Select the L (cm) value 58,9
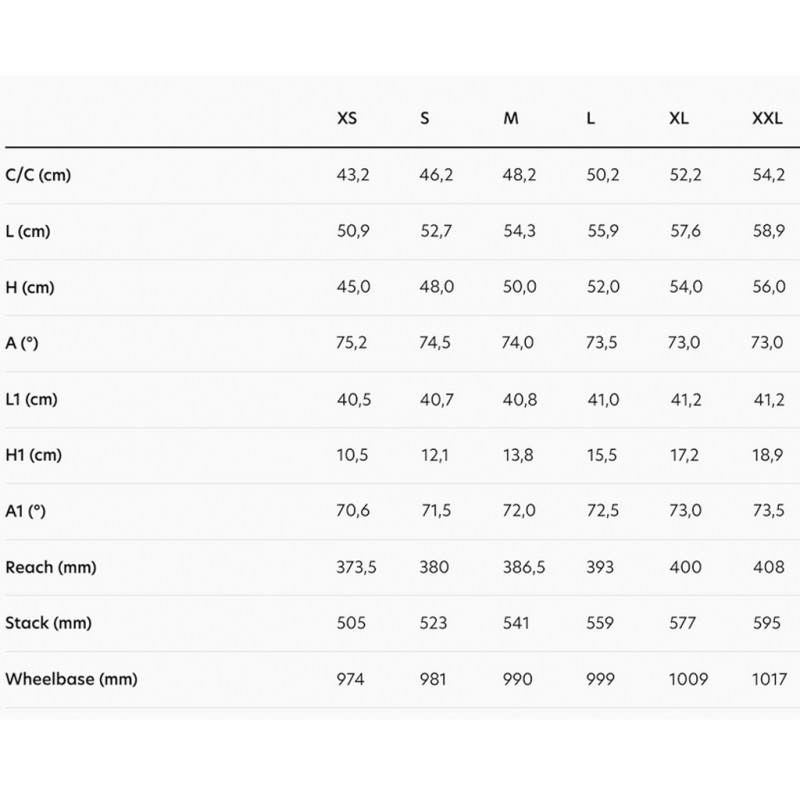This screenshot has height=800, width=800. [767, 231]
